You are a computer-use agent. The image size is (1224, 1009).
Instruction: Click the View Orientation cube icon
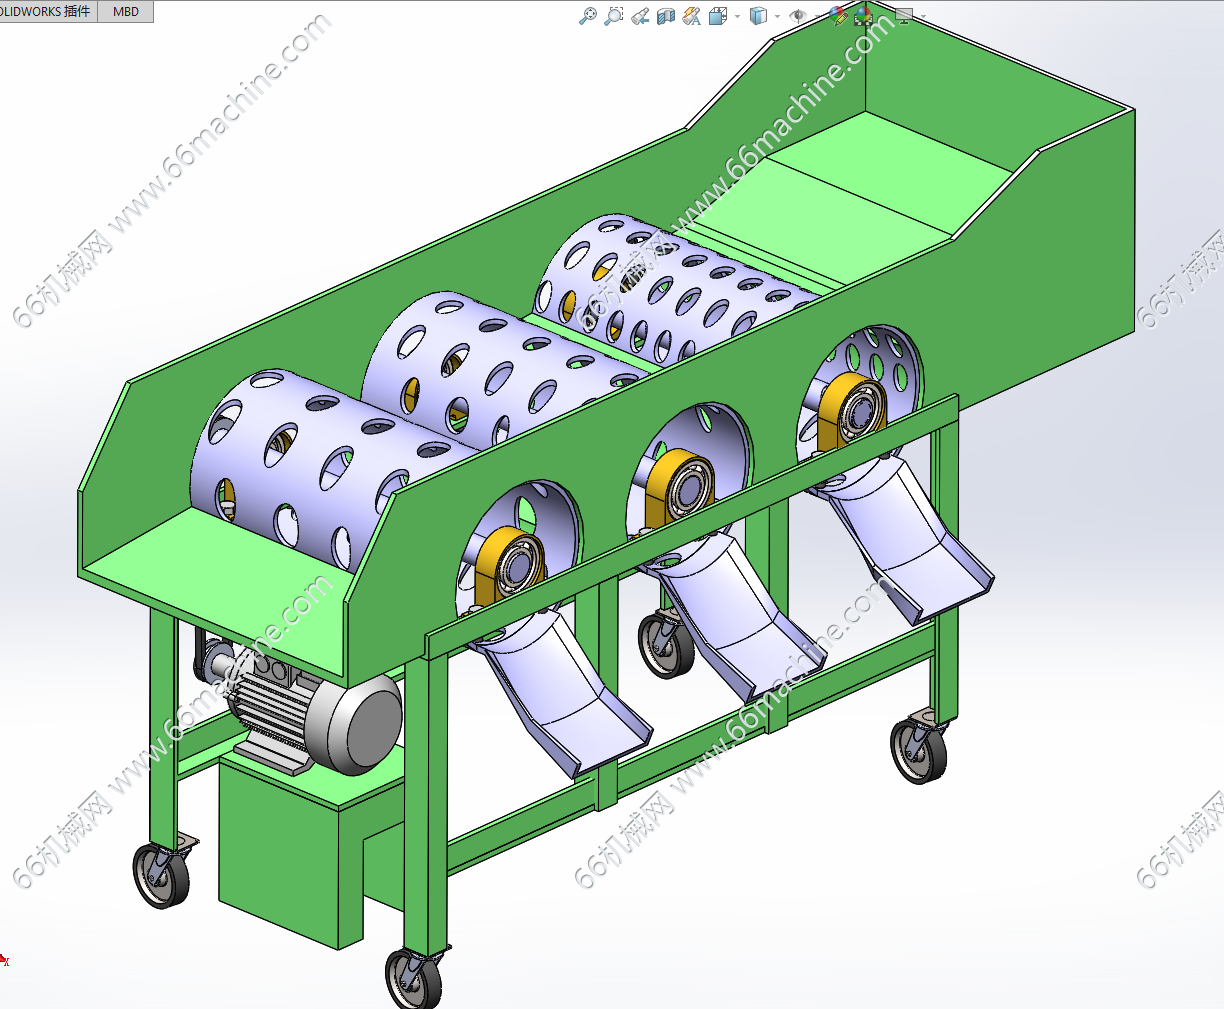pyautogui.click(x=718, y=15)
